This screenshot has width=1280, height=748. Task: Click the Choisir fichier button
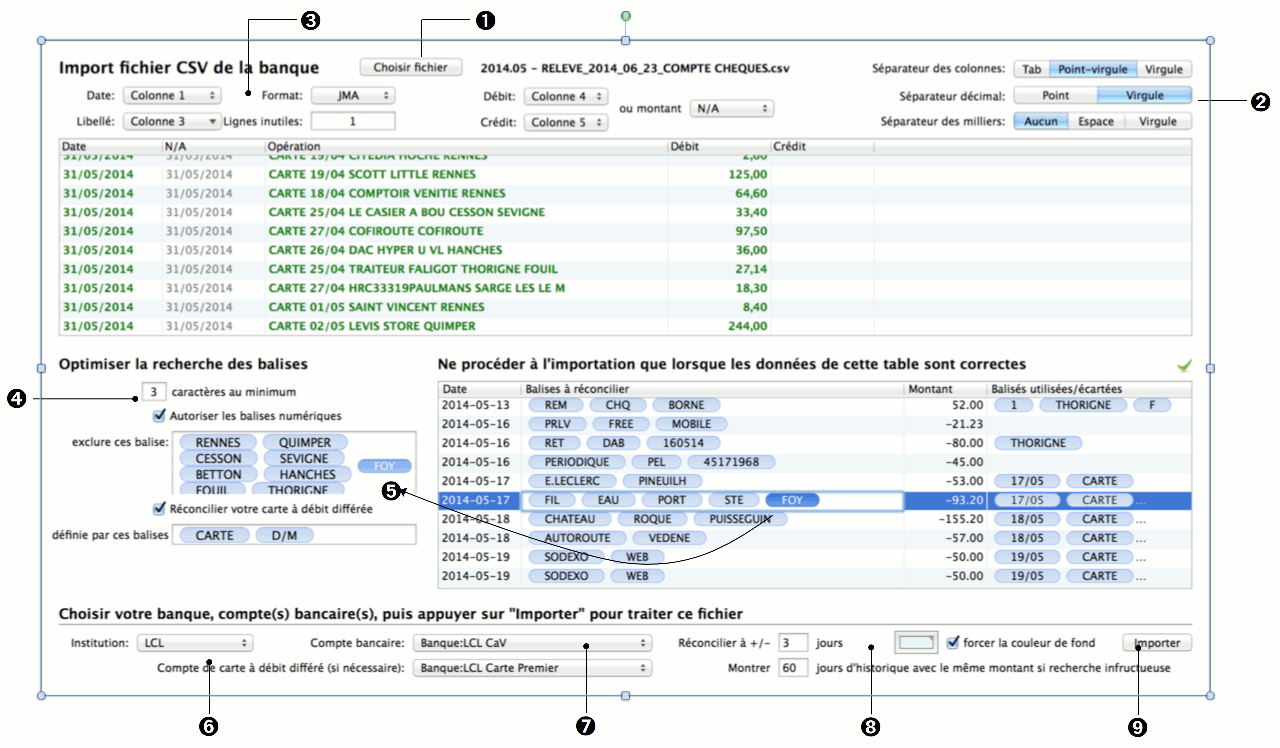[x=411, y=68]
